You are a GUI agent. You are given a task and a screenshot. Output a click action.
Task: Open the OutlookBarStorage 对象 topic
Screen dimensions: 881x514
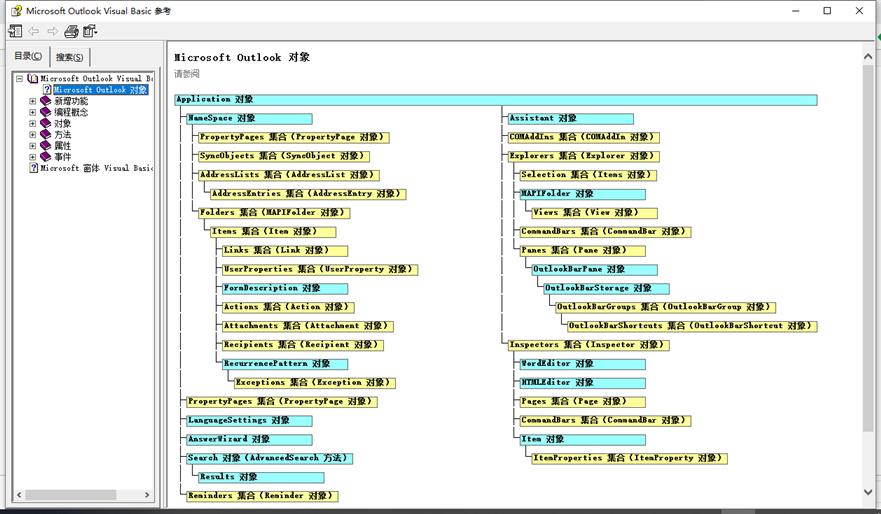(x=606, y=288)
